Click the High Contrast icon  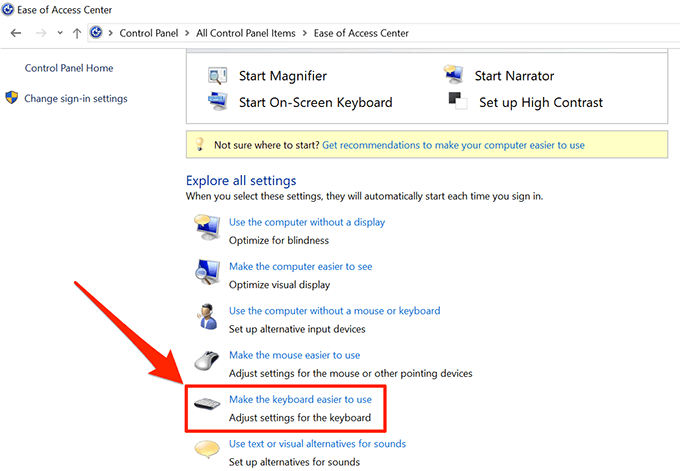(x=458, y=101)
